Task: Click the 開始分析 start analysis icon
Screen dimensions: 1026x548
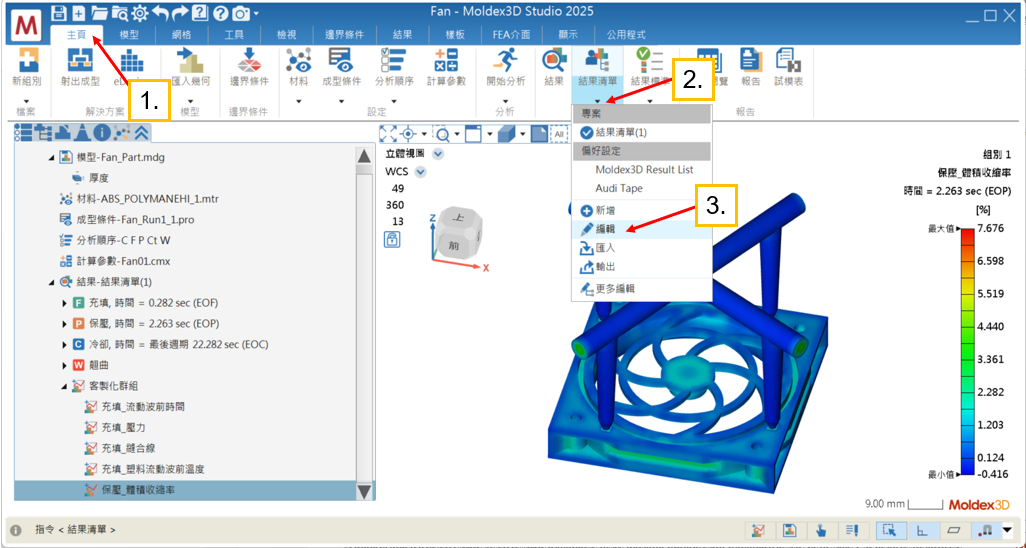Action: click(505, 60)
